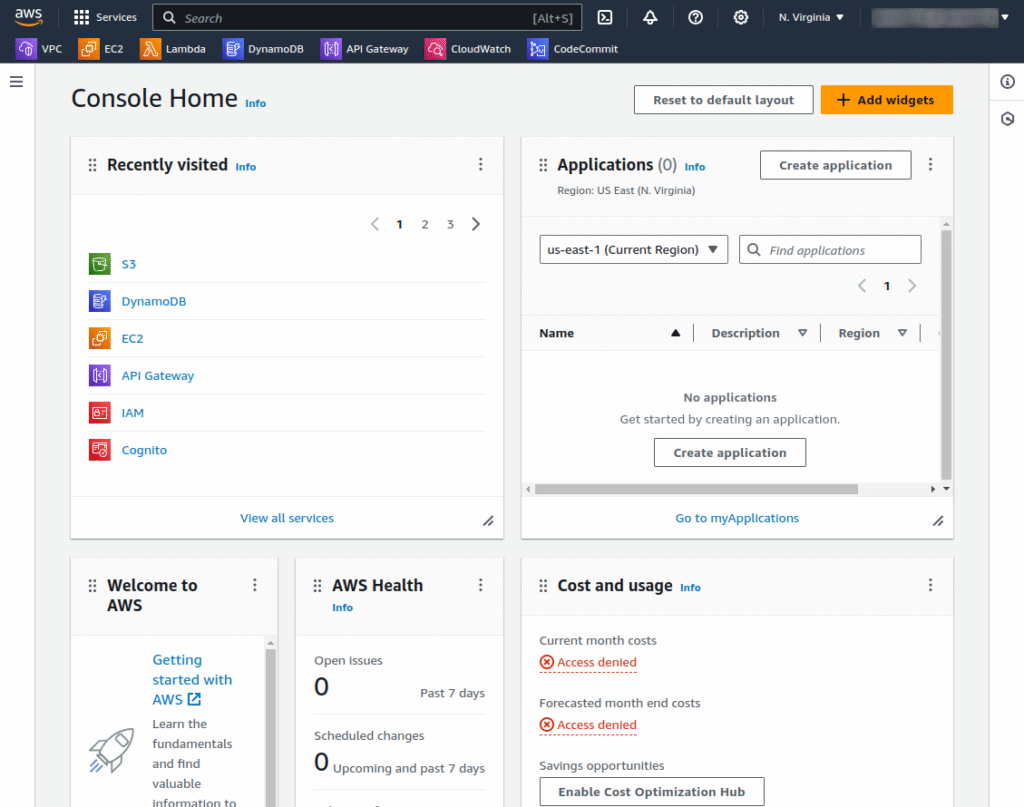Focus the top Search field
The width and height of the screenshot is (1024, 807).
point(367,18)
